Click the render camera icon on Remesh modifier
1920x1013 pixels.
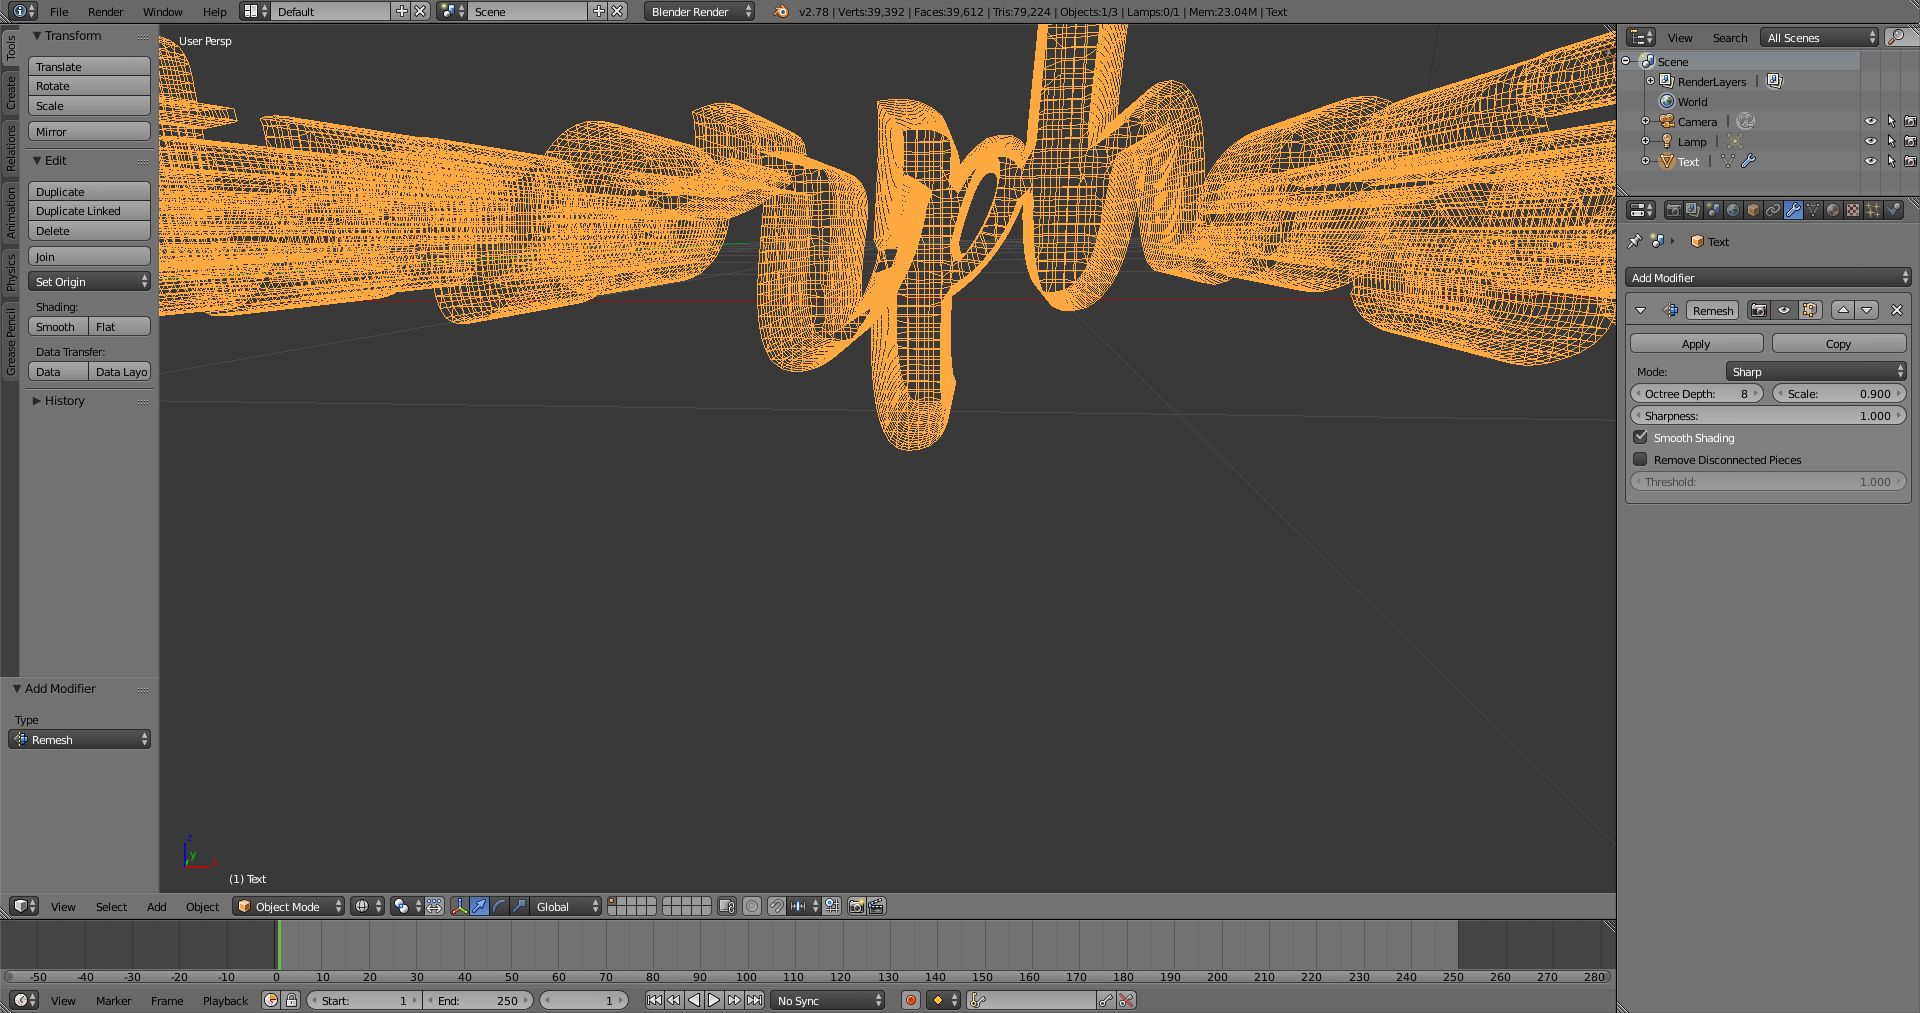point(1759,310)
